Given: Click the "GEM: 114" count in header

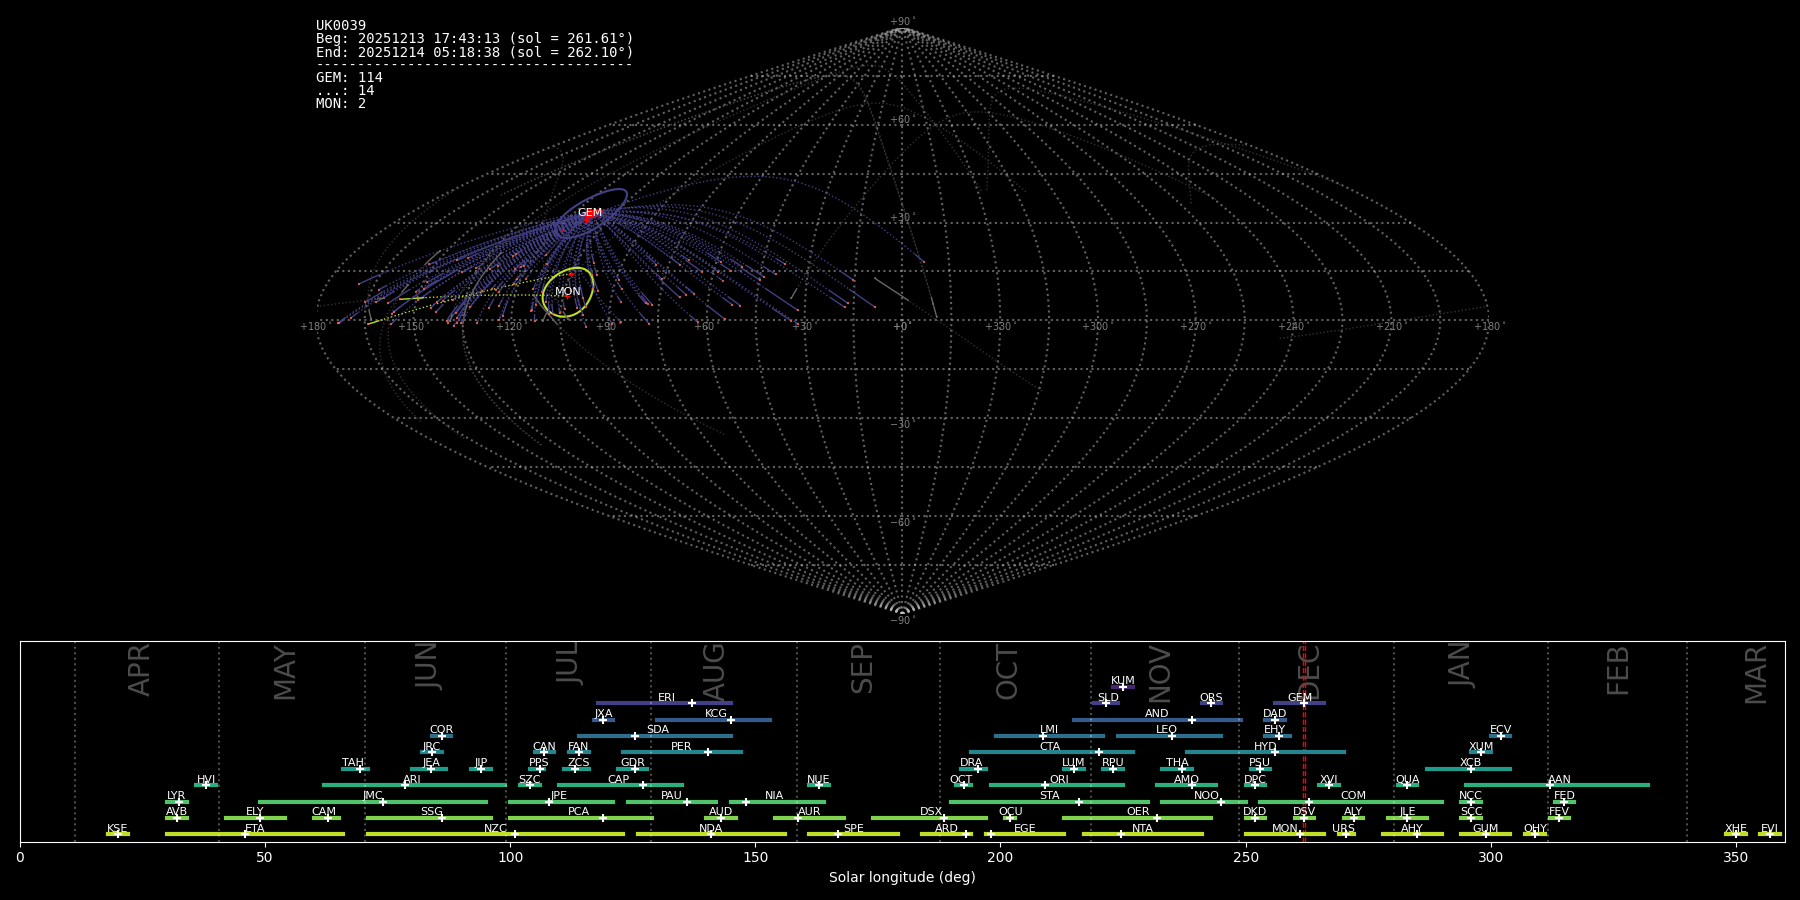Looking at the screenshot, I should coord(349,78).
